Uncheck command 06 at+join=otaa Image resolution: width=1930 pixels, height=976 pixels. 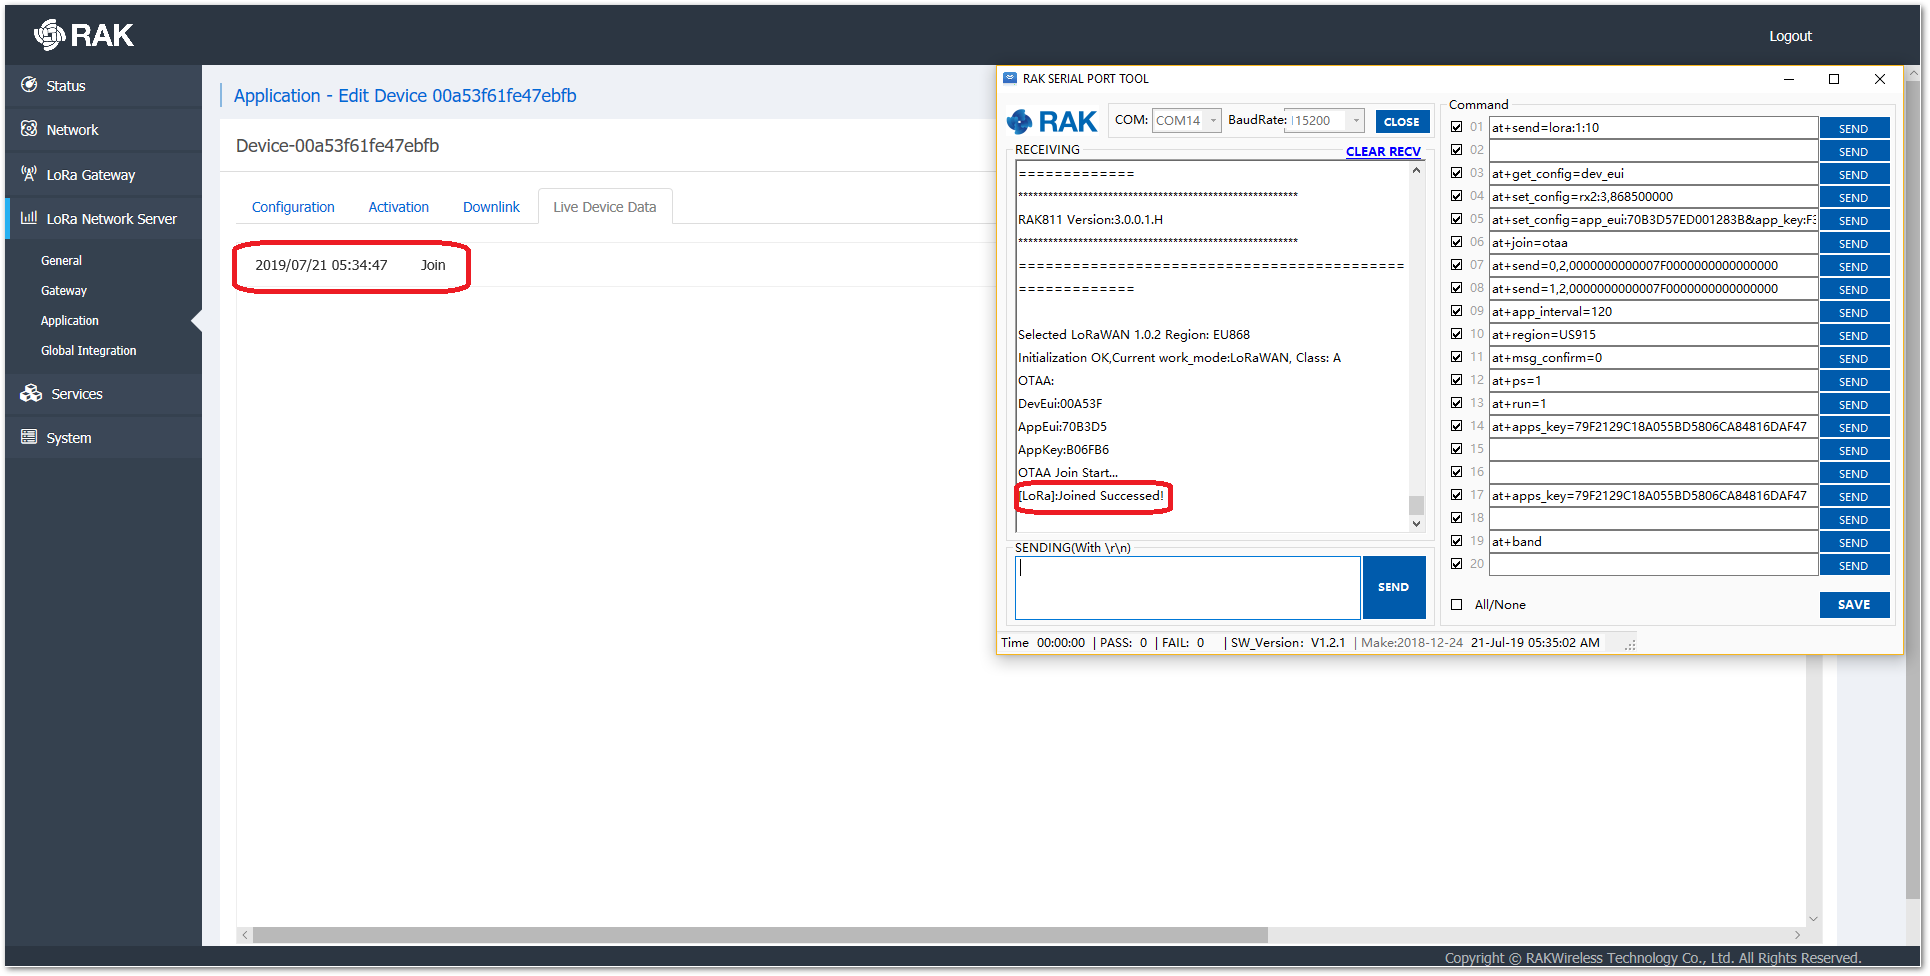tap(1457, 242)
